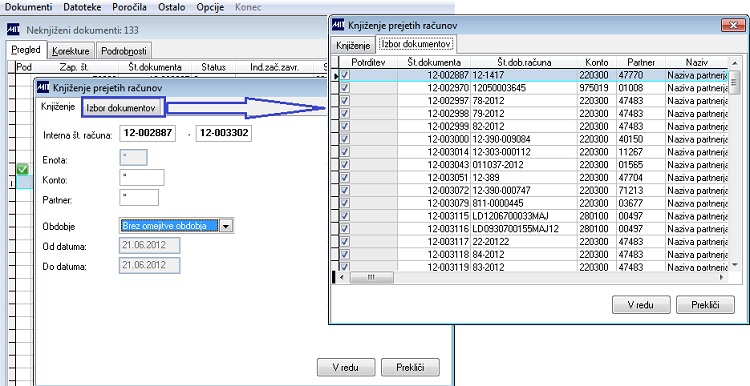This screenshot has width=750, height=386.
Task: Click first Interna št. računa field 12-002887
Action: click(x=147, y=133)
